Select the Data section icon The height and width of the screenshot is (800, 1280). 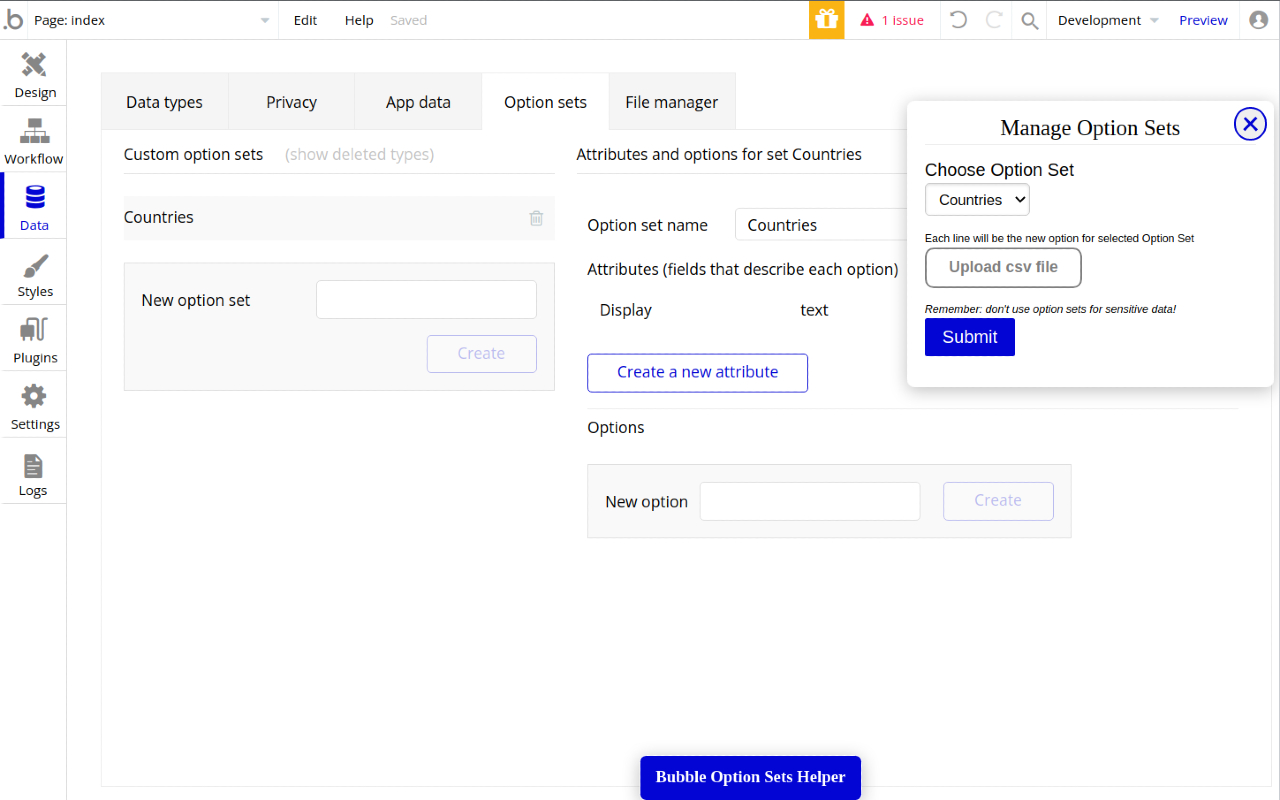coord(34,205)
